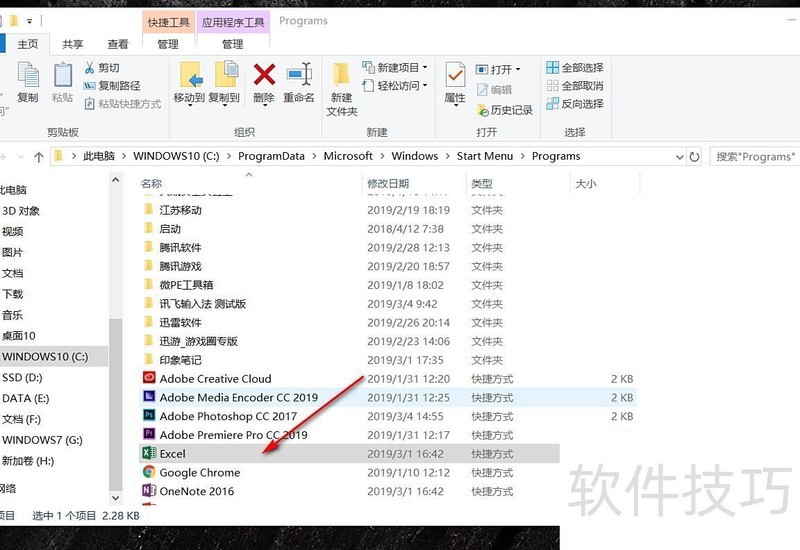Image resolution: width=800 pixels, height=550 pixels.
Task: Click the Rename icon in ribbon
Action: coord(299,75)
